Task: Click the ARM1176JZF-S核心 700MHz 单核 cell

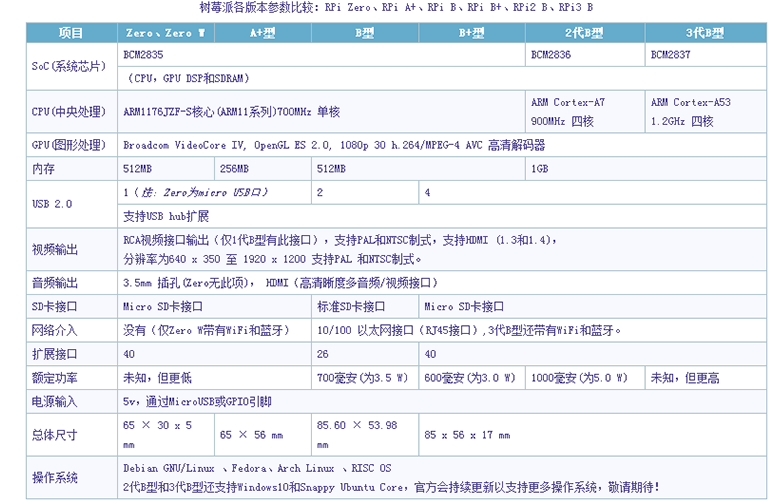Action: (x=321, y=111)
